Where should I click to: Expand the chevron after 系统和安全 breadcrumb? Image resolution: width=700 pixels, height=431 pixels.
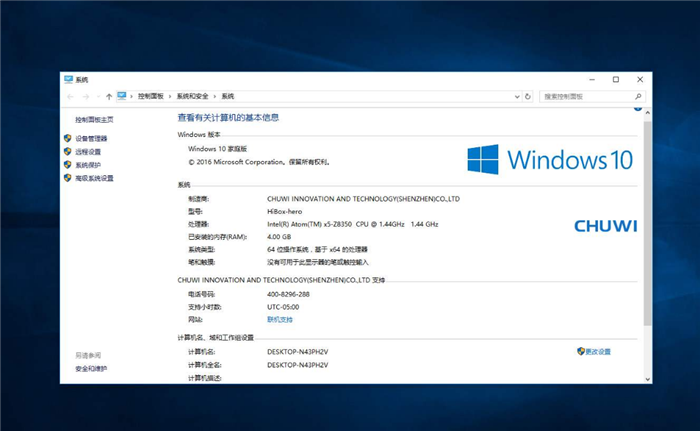coord(215,96)
